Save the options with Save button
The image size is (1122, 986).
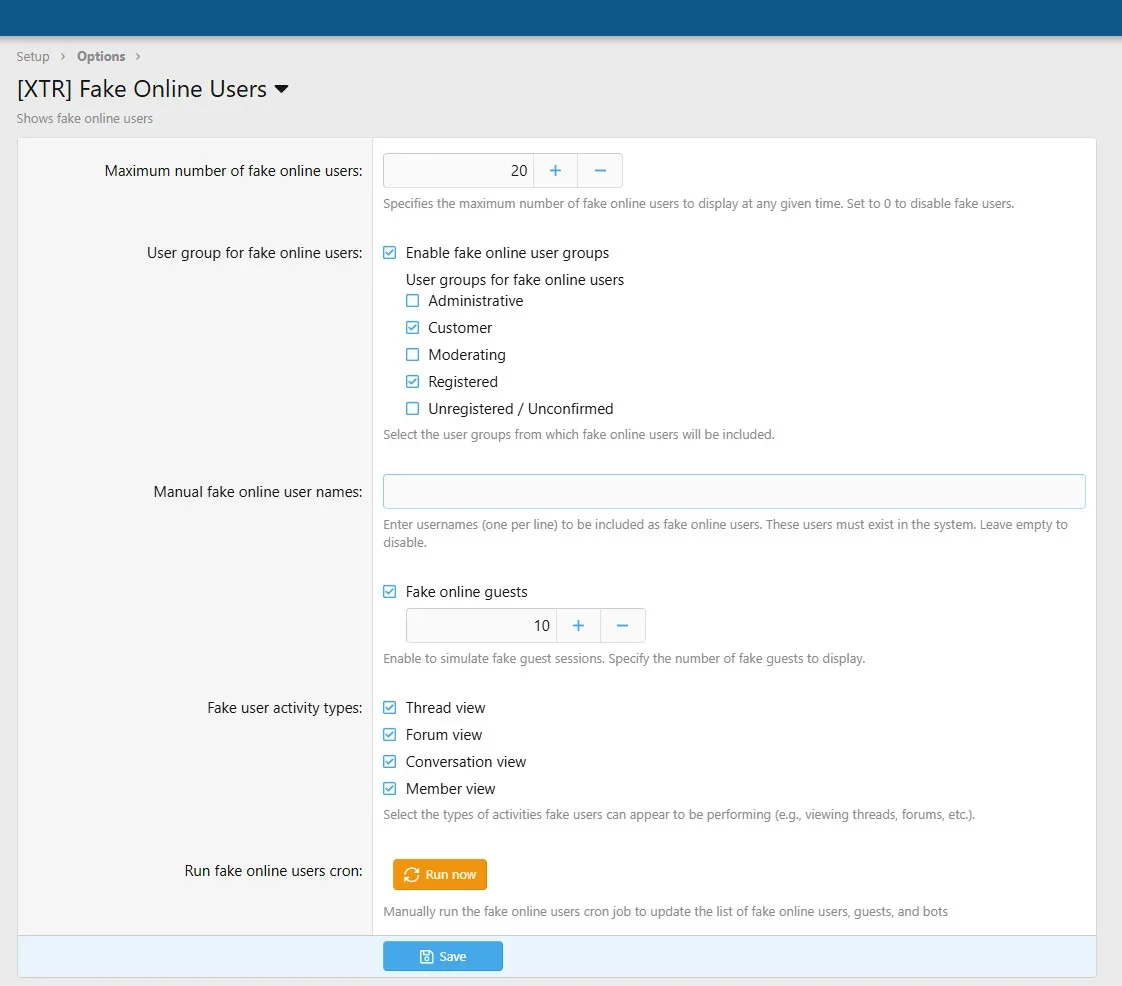[442, 956]
